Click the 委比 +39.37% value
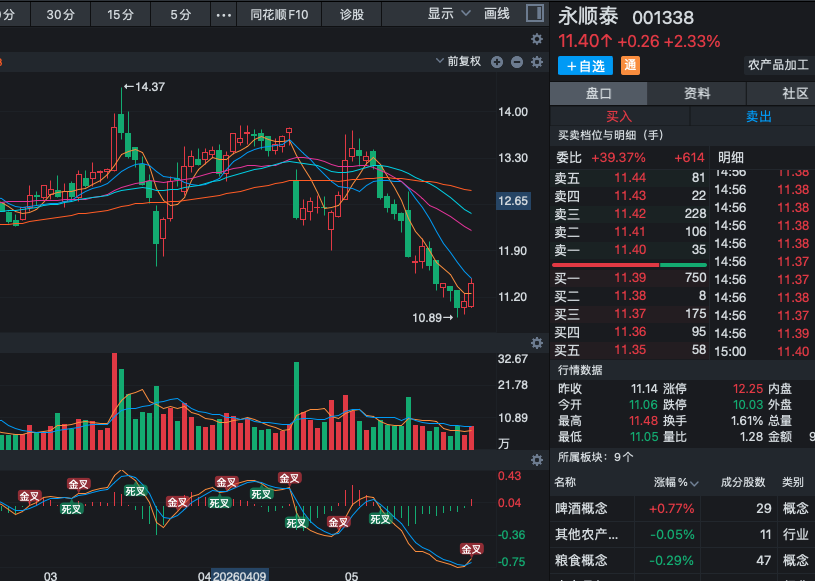Image resolution: width=815 pixels, height=581 pixels. tap(618, 157)
